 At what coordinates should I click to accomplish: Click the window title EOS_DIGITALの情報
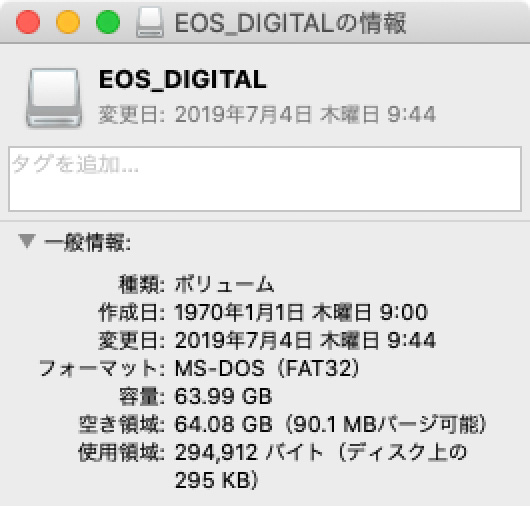(290, 23)
